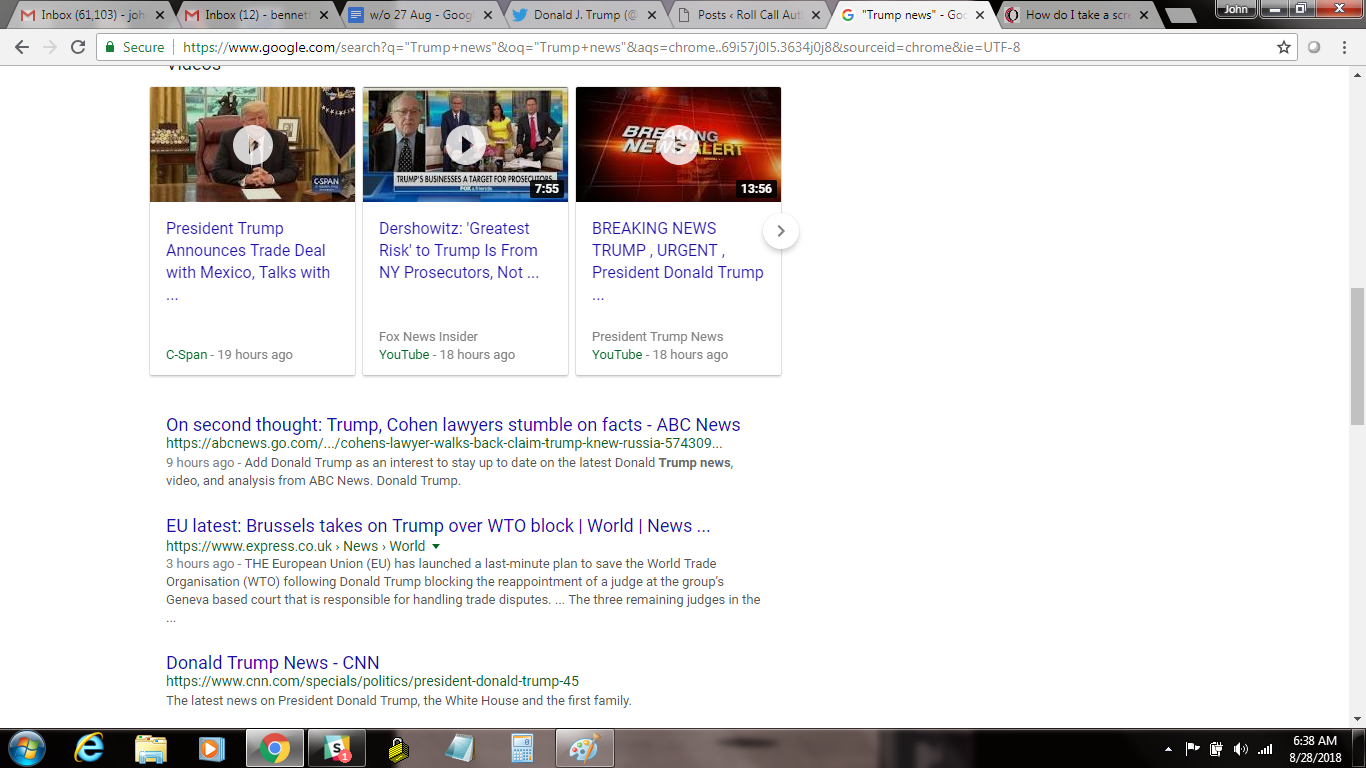Open the notepad taskbar icon
The image size is (1366, 768).
(460, 748)
